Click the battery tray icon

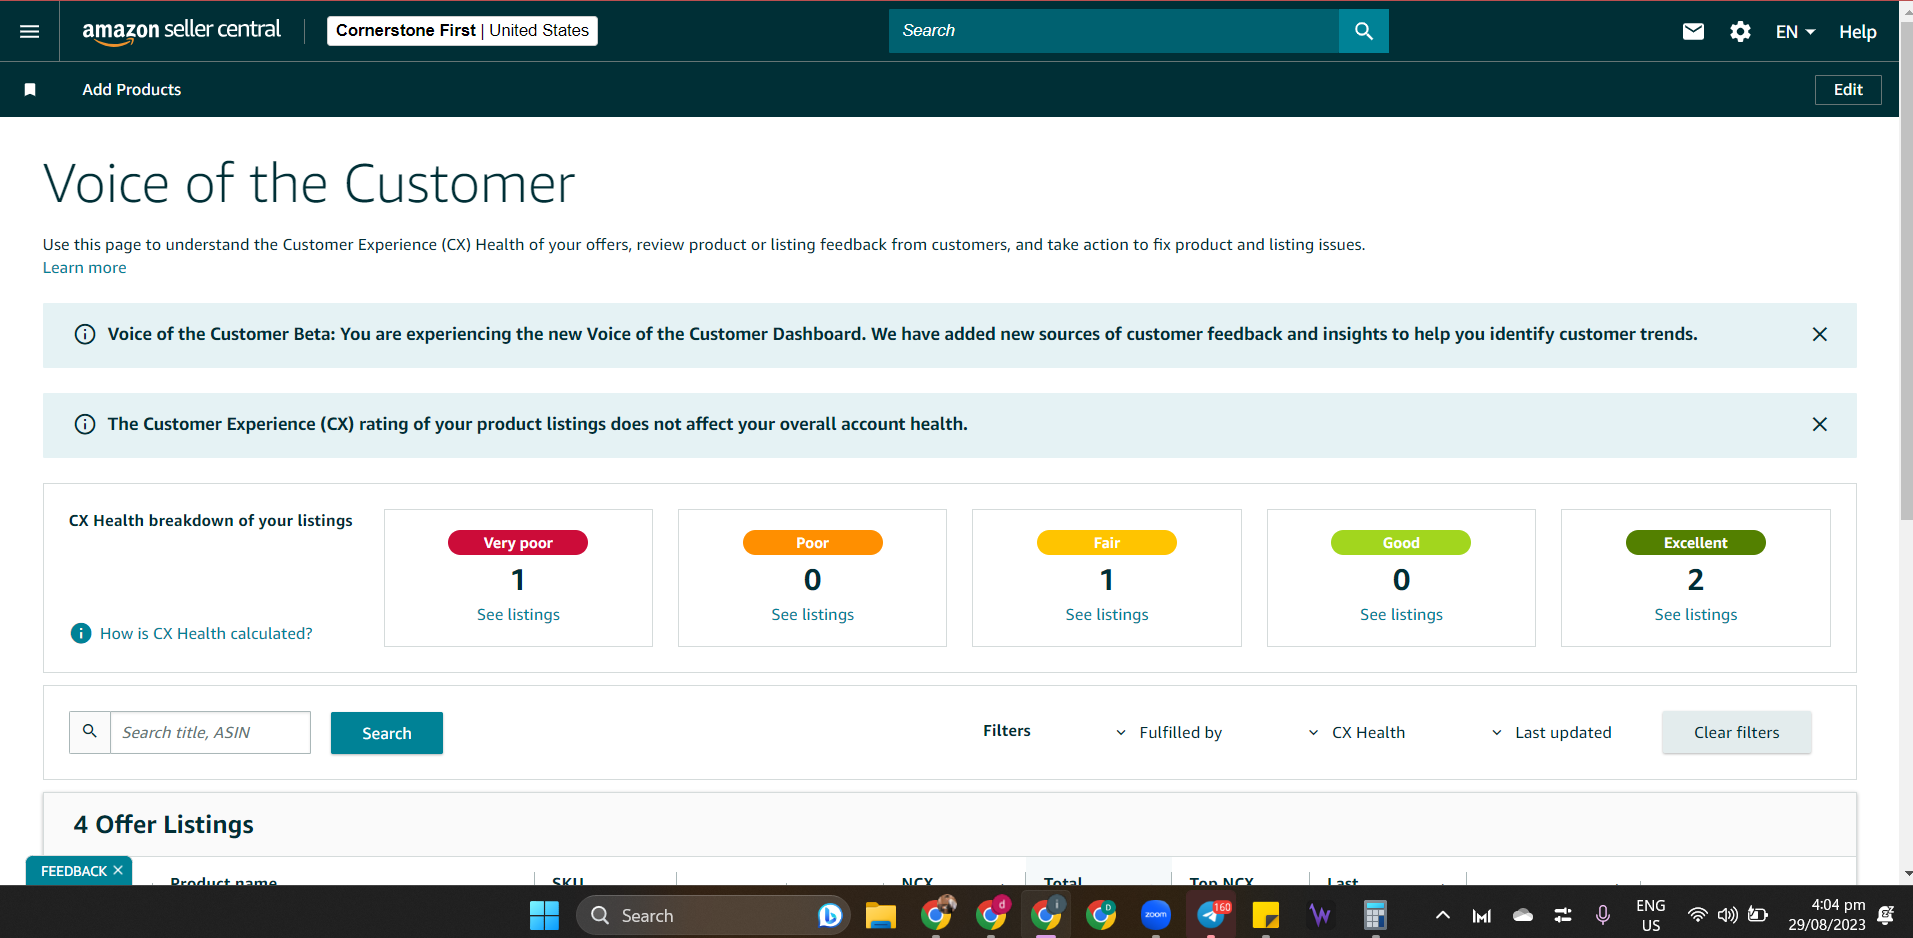(x=1758, y=915)
